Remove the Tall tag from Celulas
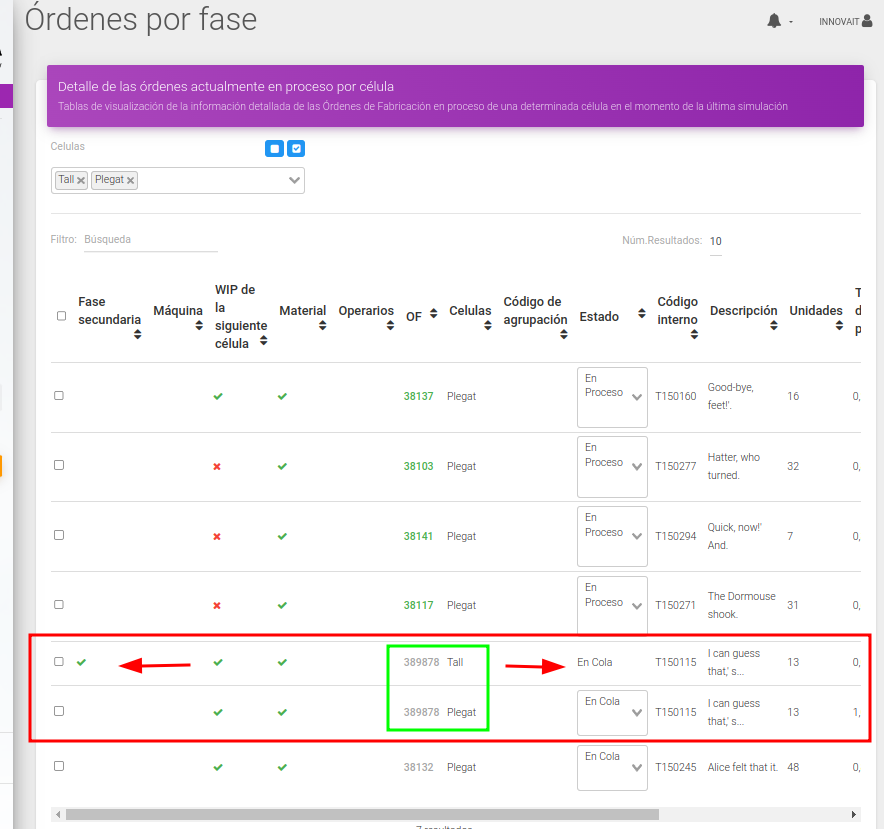This screenshot has height=829, width=884. click(81, 180)
